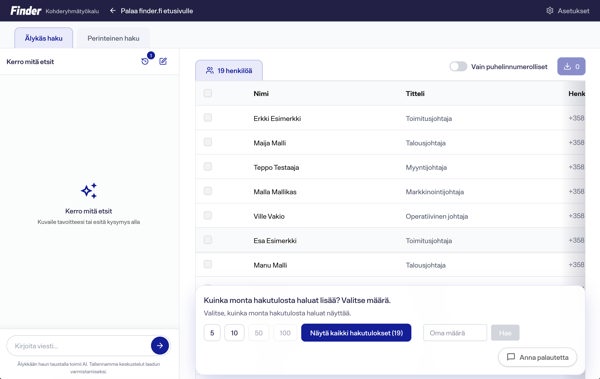Click the name Esa Esimerkki
This screenshot has width=600, height=379.
pyautogui.click(x=275, y=240)
